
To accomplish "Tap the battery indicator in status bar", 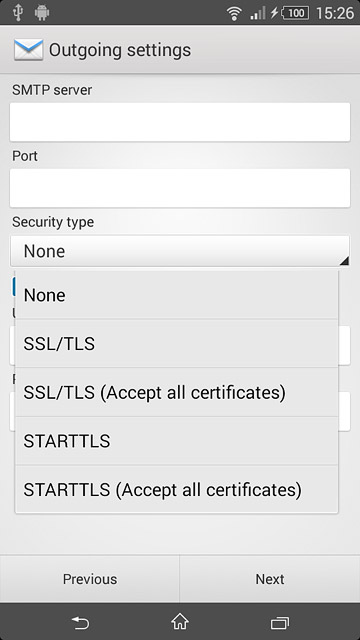I will (296, 13).
